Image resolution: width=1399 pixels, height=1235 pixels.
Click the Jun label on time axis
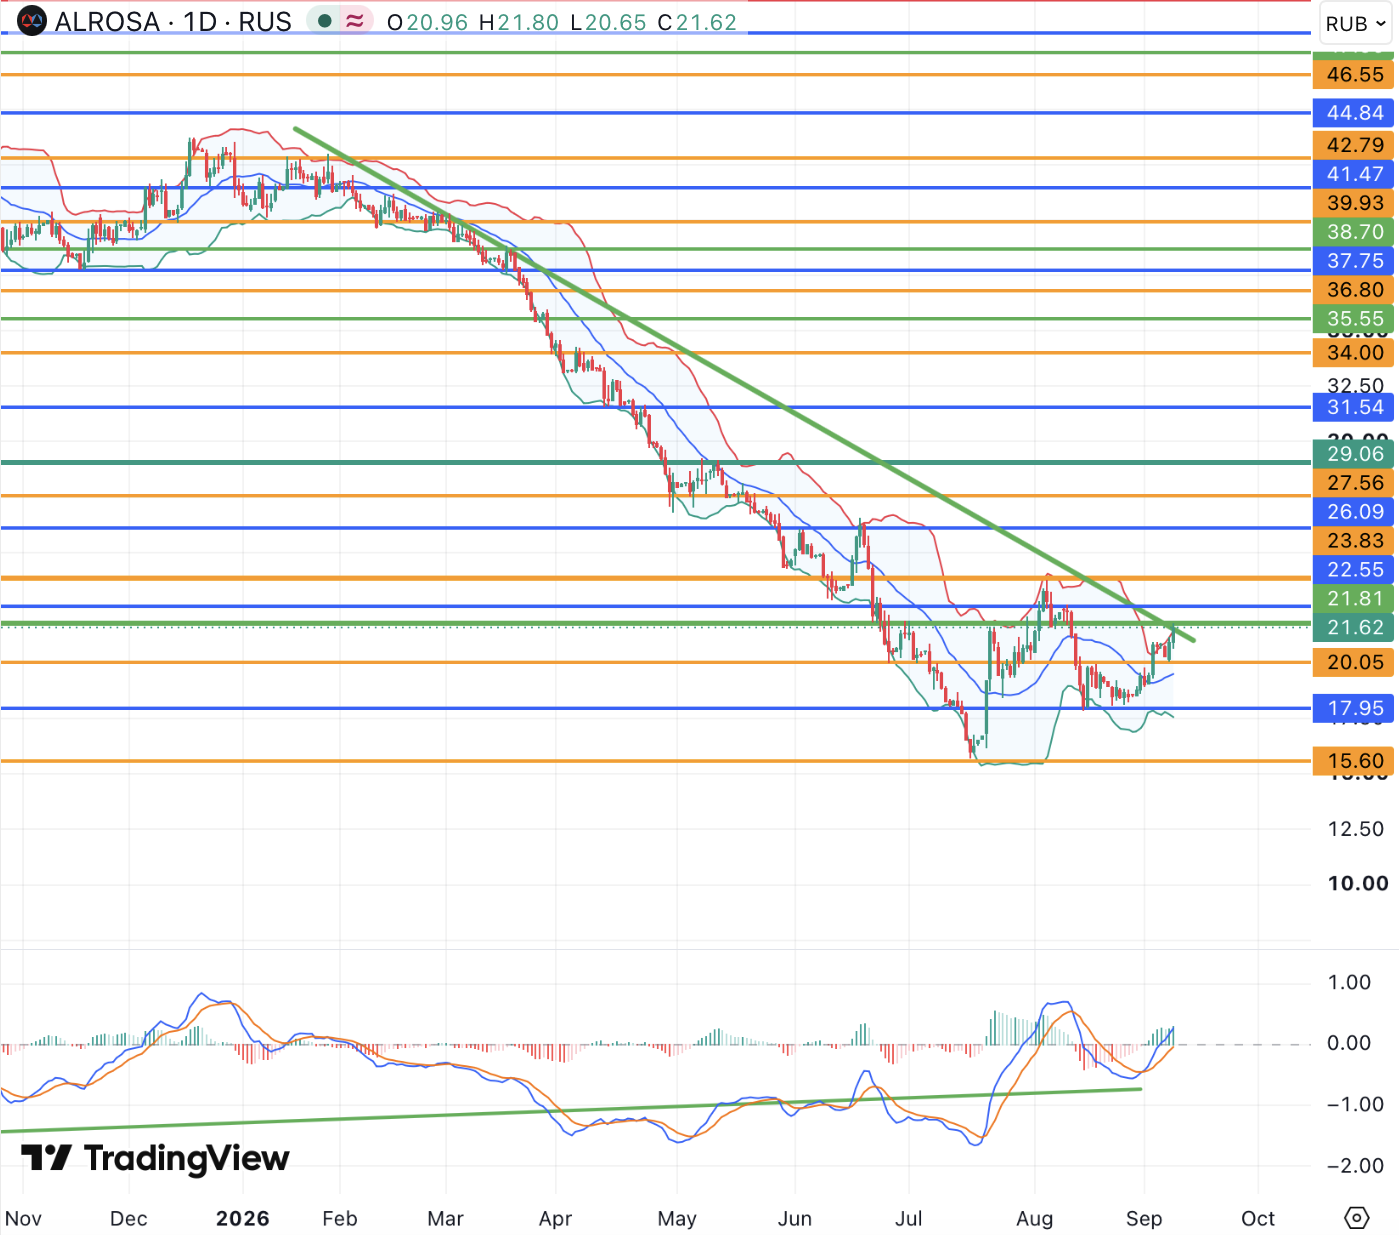[795, 1218]
